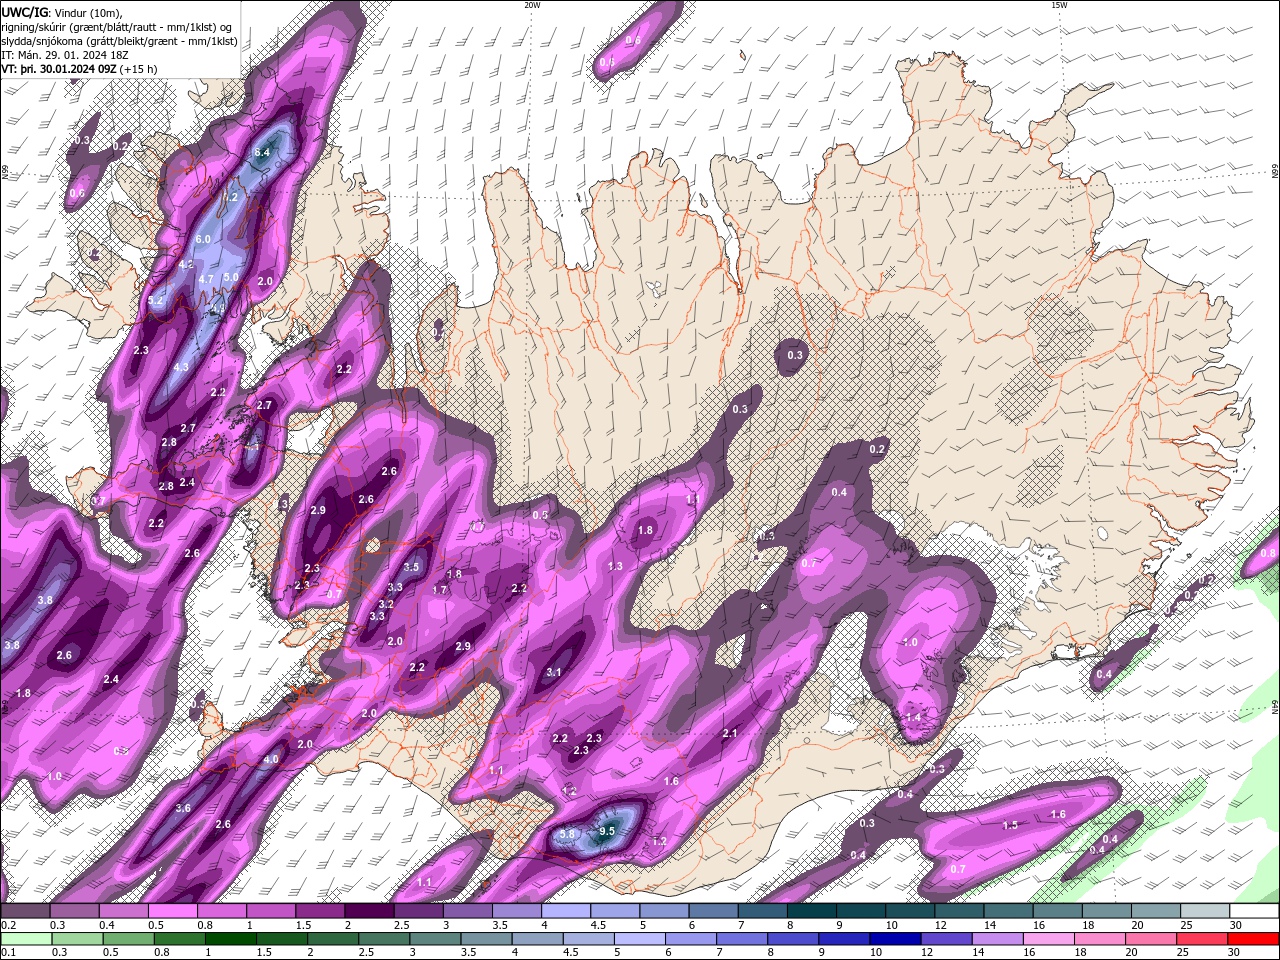Click the 3.5 value on the map
The image size is (1280, 960).
[x=411, y=567]
